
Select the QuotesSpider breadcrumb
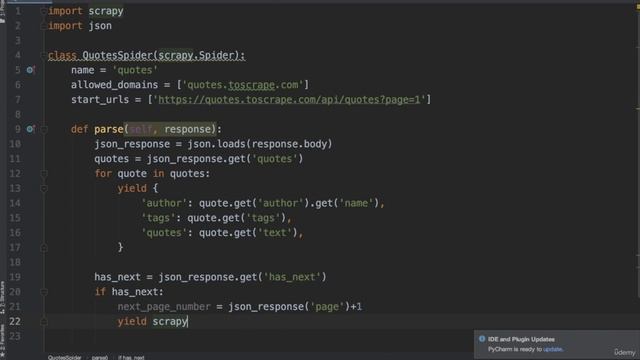tap(64, 358)
